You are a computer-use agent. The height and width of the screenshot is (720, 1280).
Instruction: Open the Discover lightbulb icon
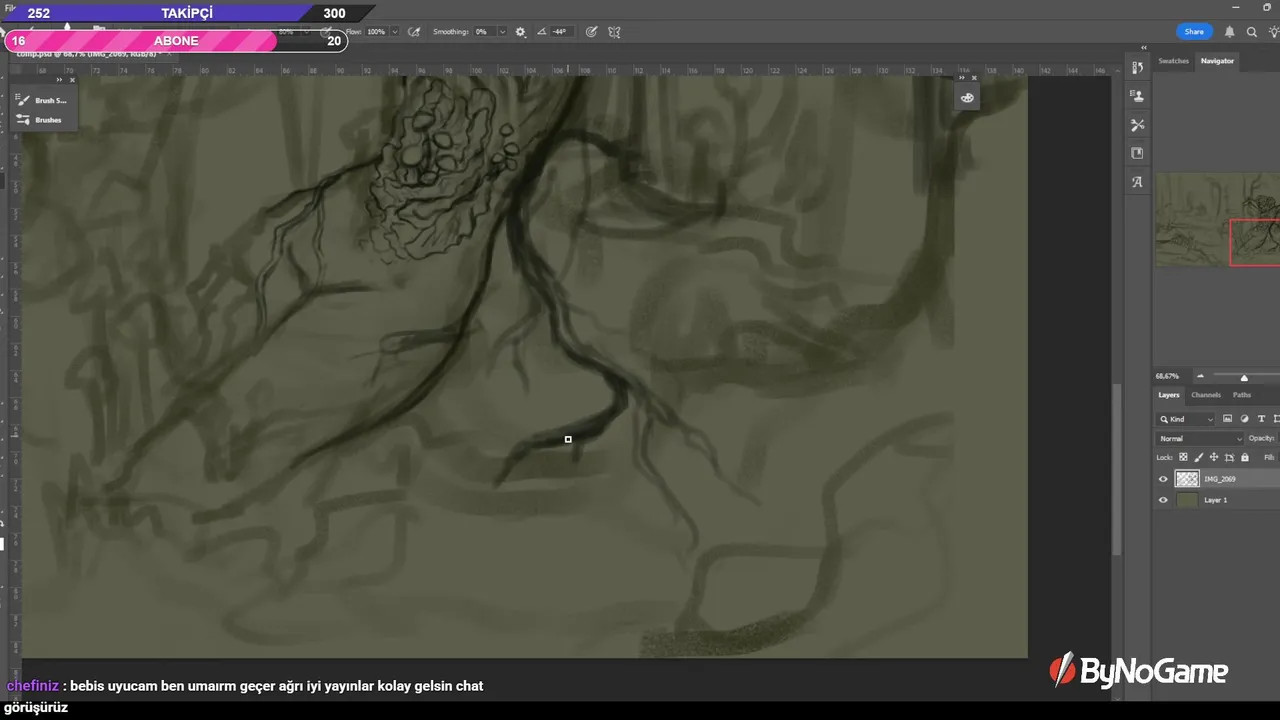(1273, 32)
